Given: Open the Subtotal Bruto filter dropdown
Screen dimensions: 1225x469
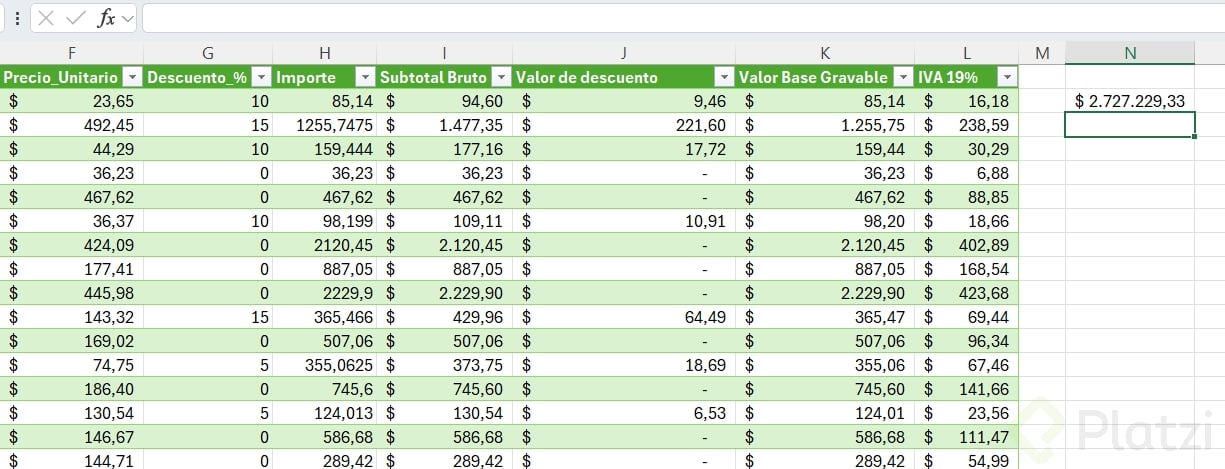Looking at the screenshot, I should tap(502, 77).
